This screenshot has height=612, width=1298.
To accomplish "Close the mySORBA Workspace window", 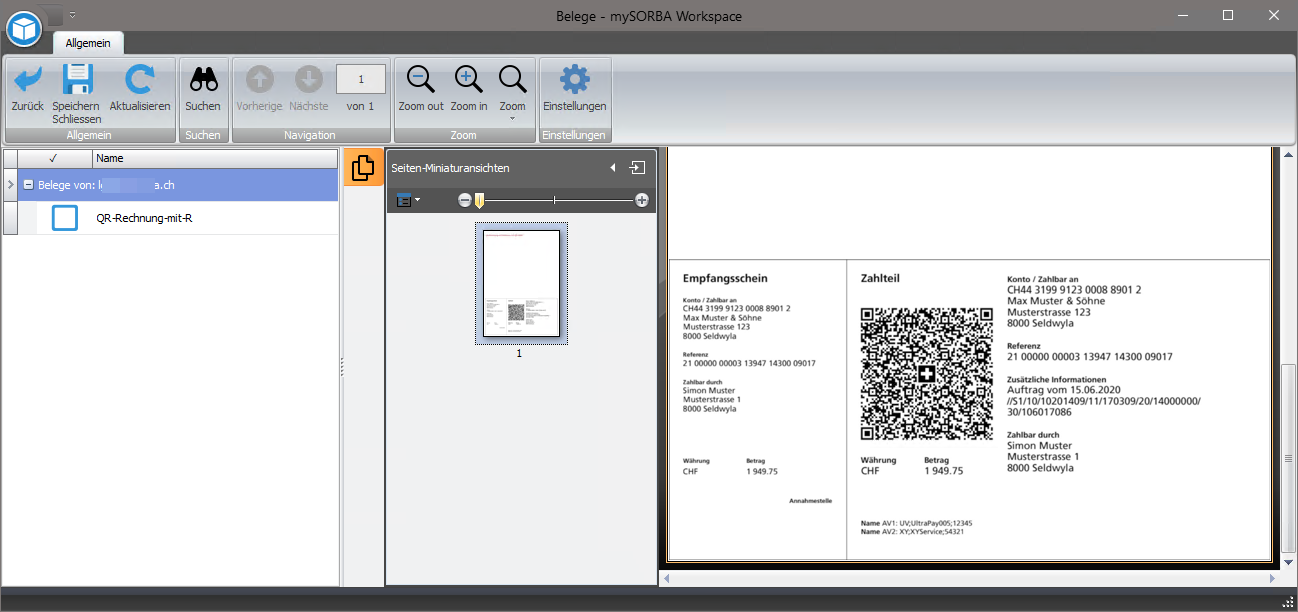I will 1274,15.
